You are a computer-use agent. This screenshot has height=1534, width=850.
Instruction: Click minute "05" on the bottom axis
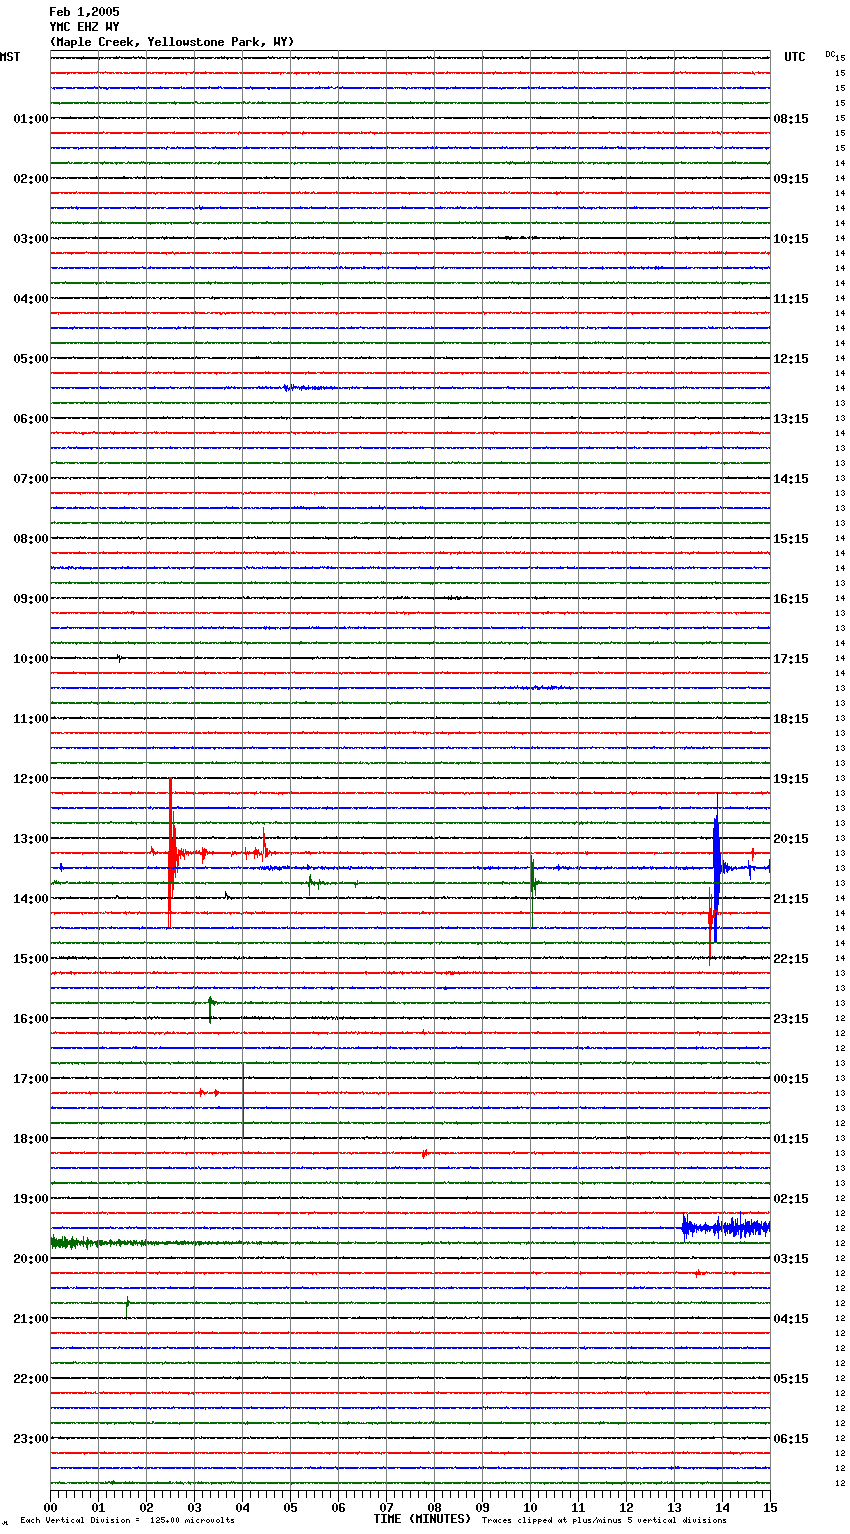tap(290, 1507)
